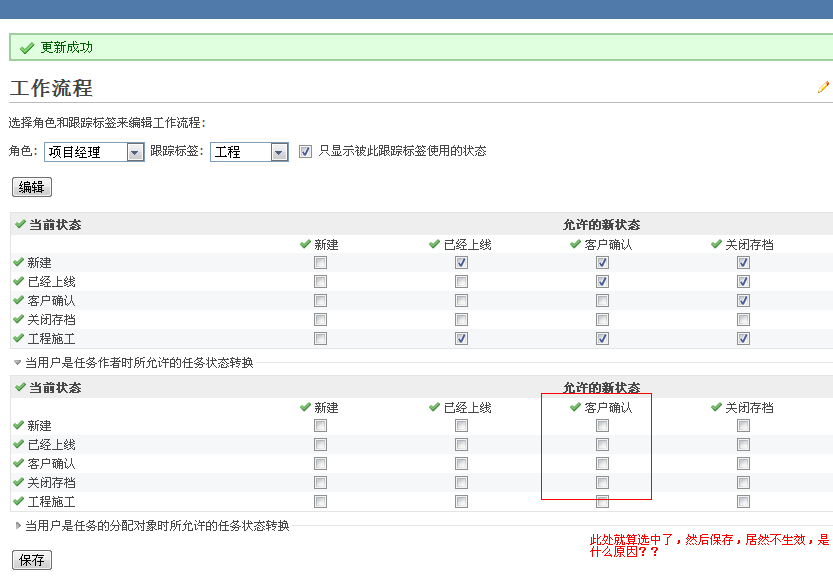Uncheck 工程施工 to 关闭存档 transition in upper table
This screenshot has height=585, width=833.
point(743,338)
